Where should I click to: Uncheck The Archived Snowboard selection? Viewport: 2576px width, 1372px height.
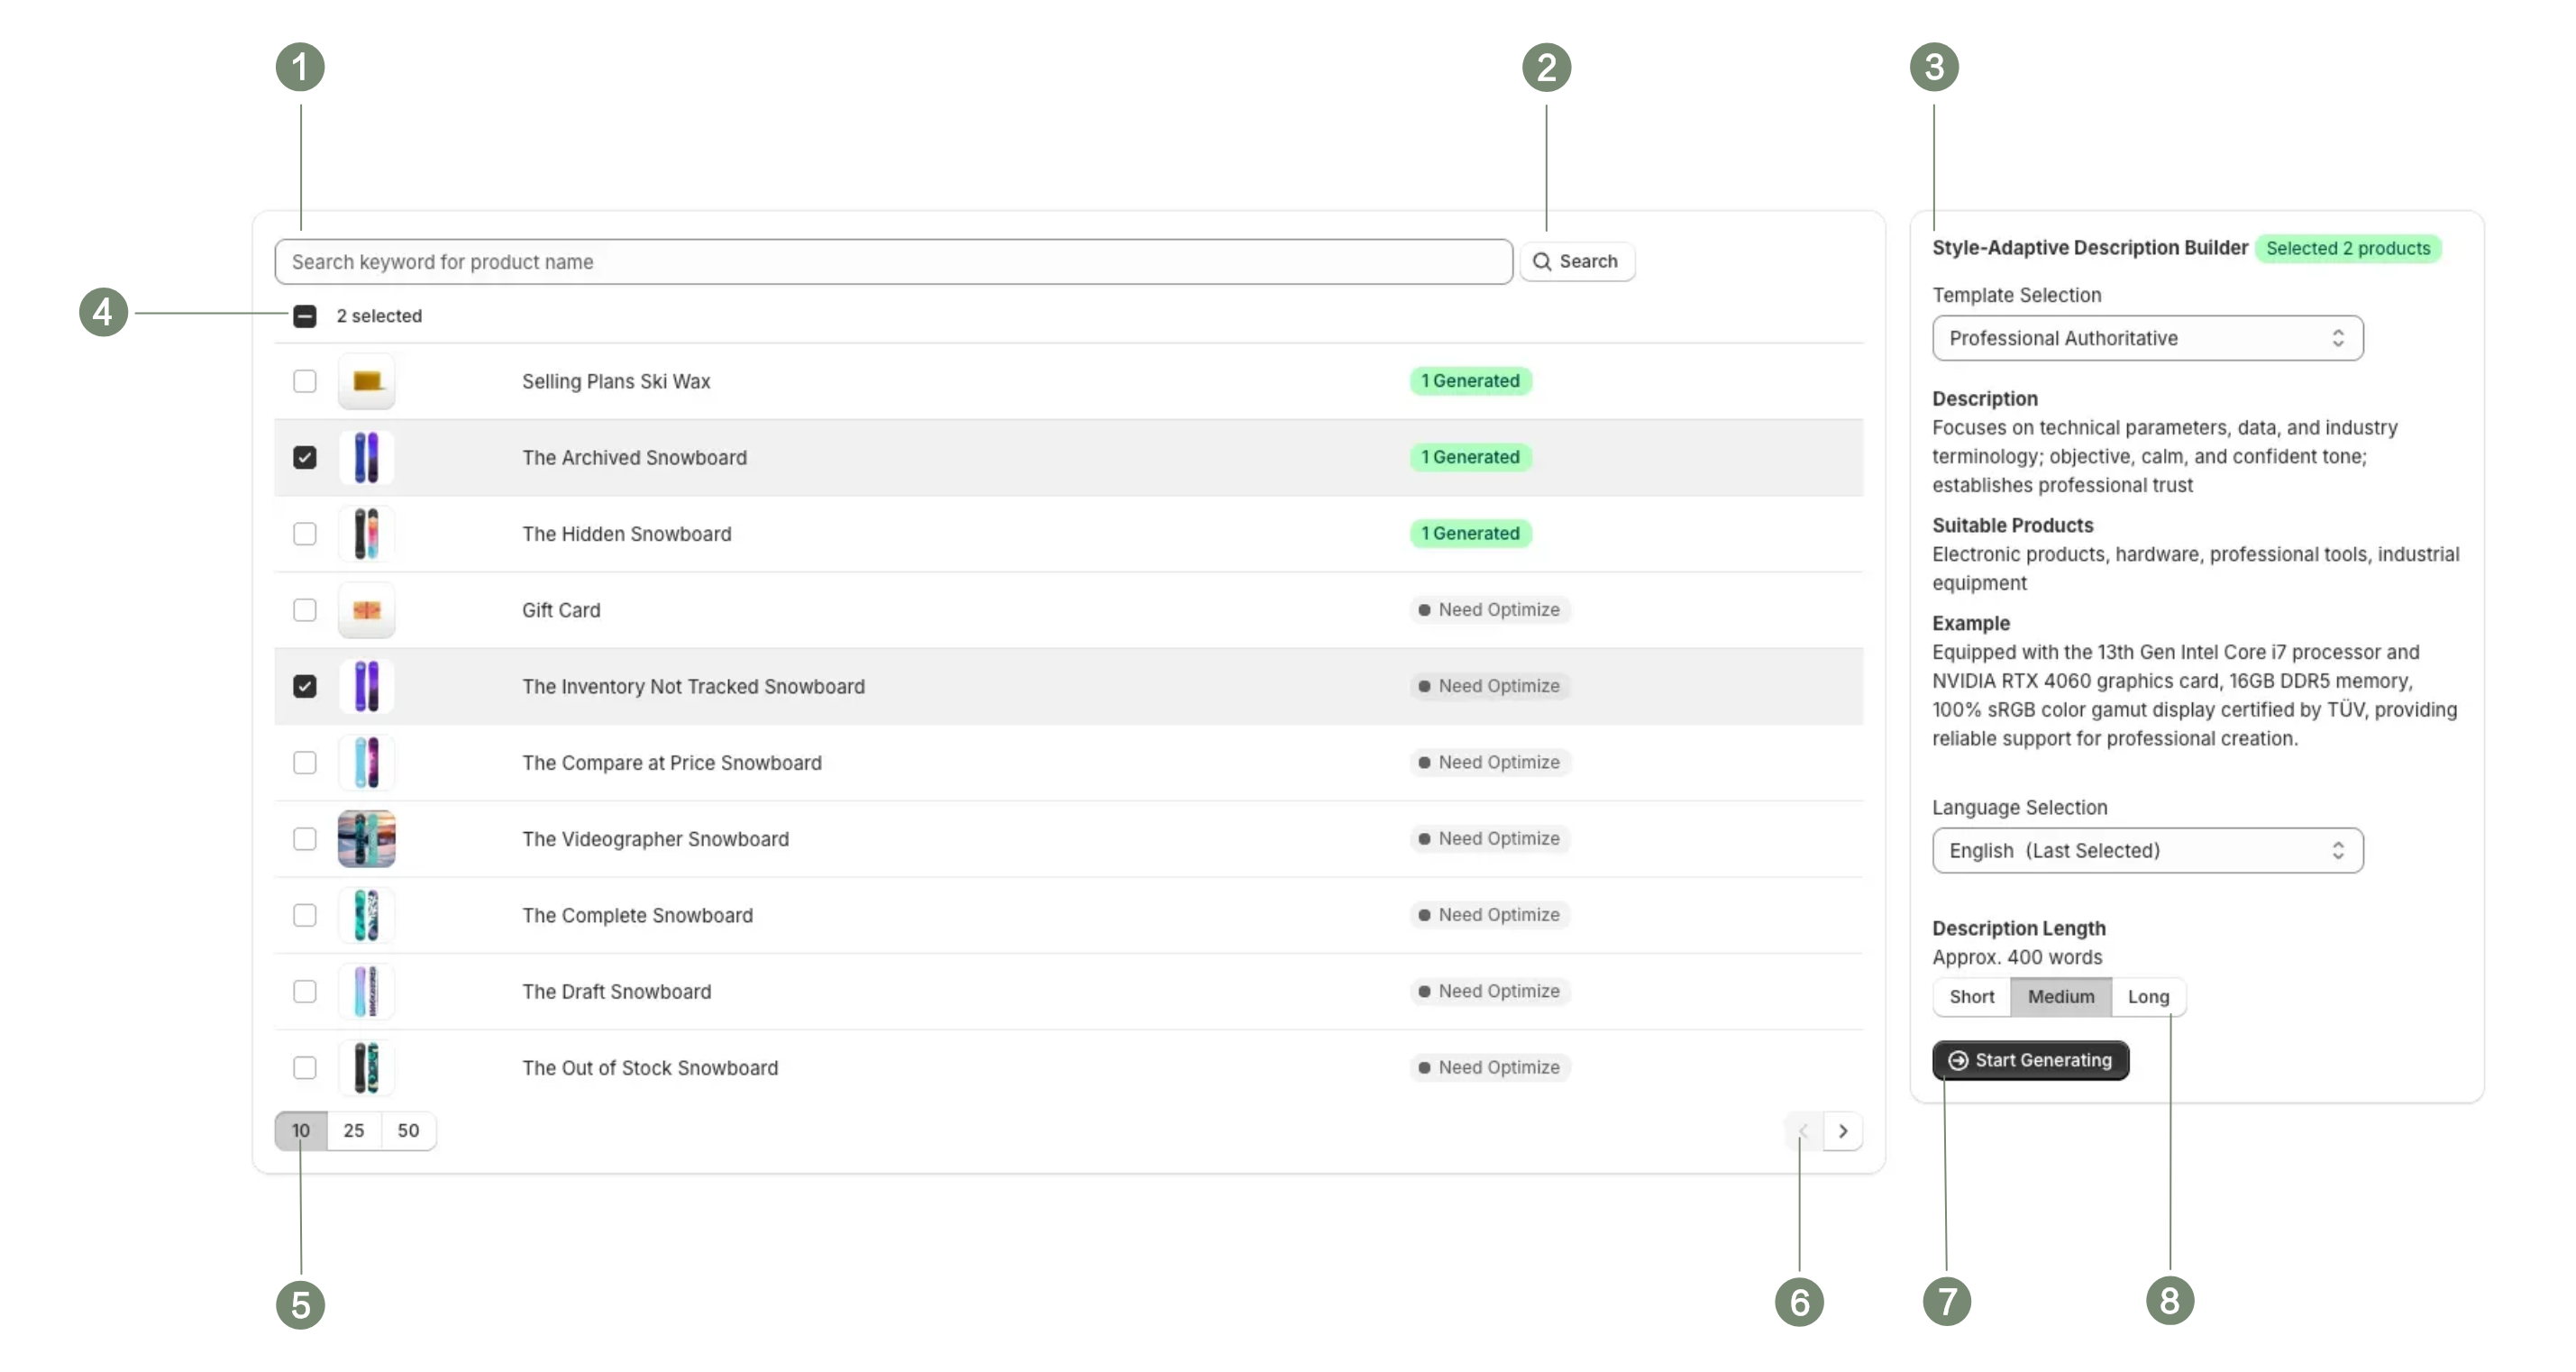[x=304, y=457]
